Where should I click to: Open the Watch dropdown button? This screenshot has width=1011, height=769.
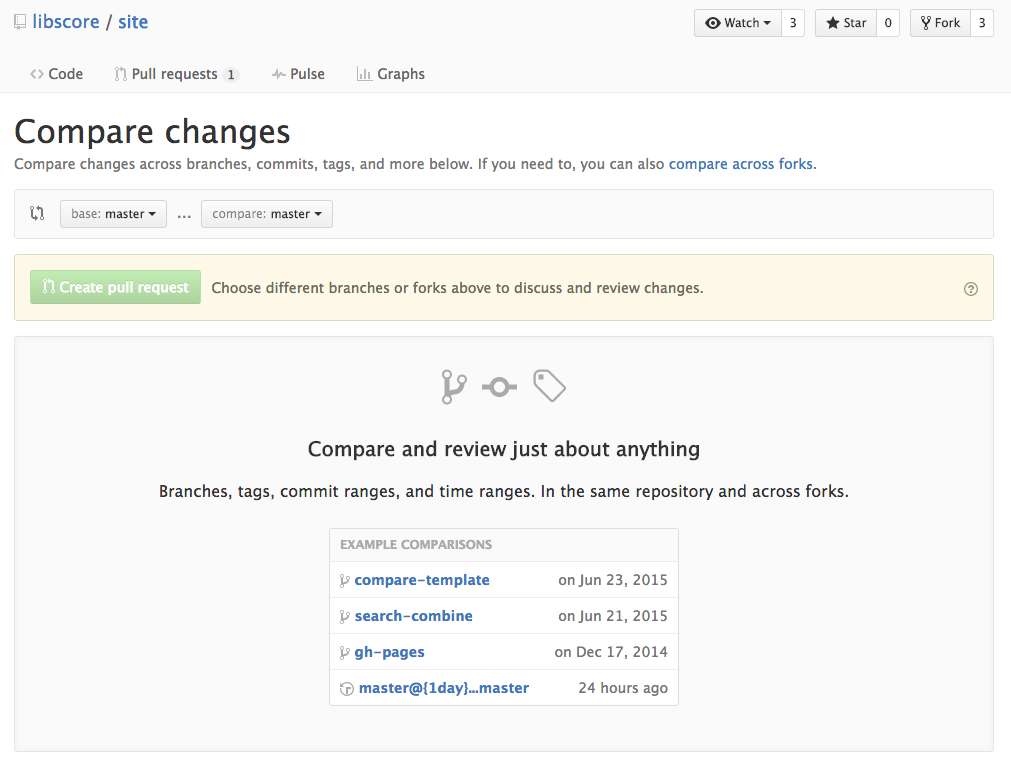click(738, 23)
